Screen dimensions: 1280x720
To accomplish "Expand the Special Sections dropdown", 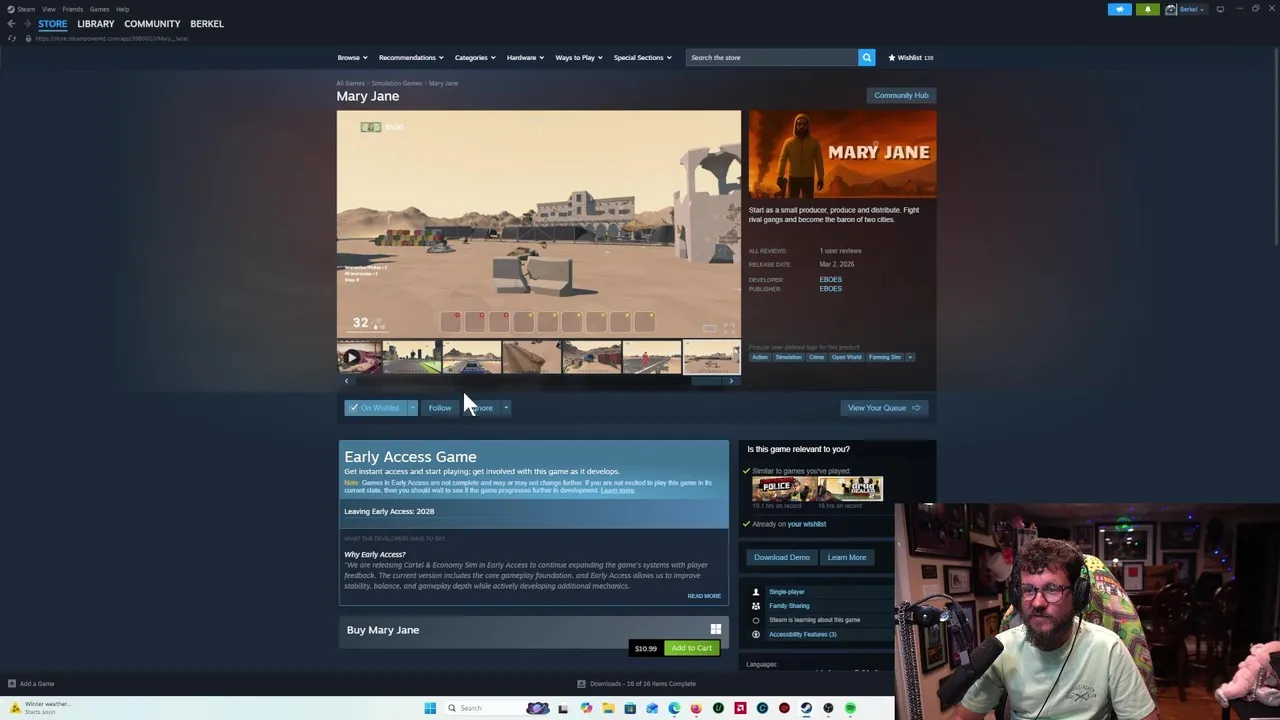I will [642, 58].
